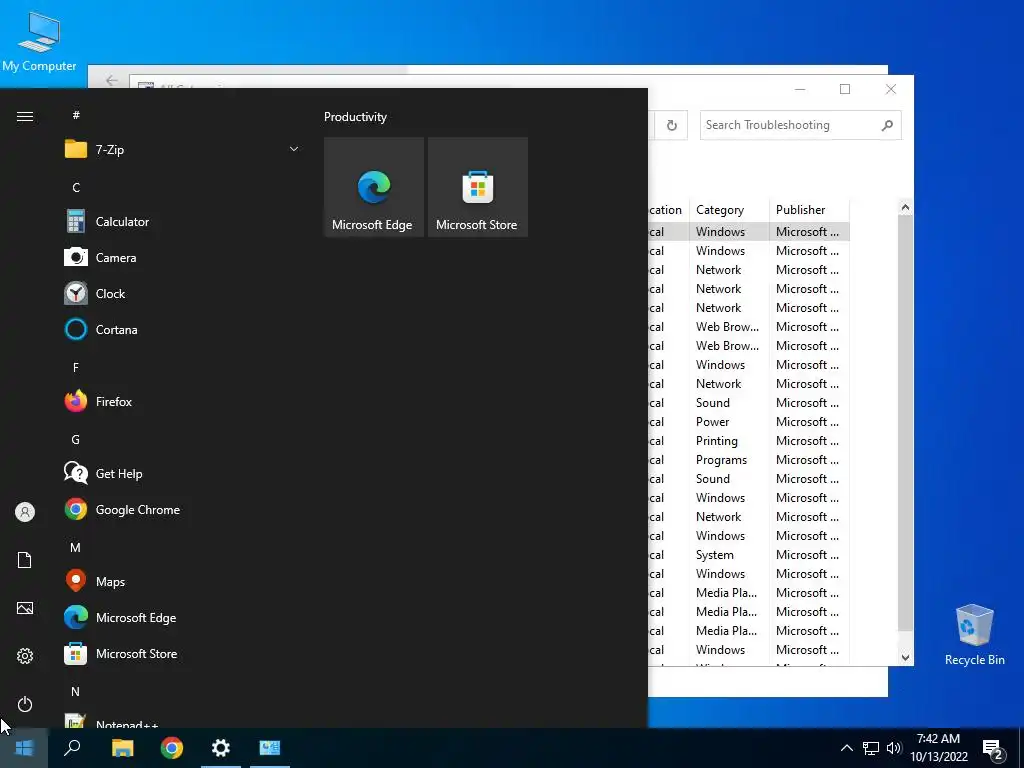The width and height of the screenshot is (1024, 768).
Task: Click the Microsoft Store productivity tile
Action: (x=477, y=187)
